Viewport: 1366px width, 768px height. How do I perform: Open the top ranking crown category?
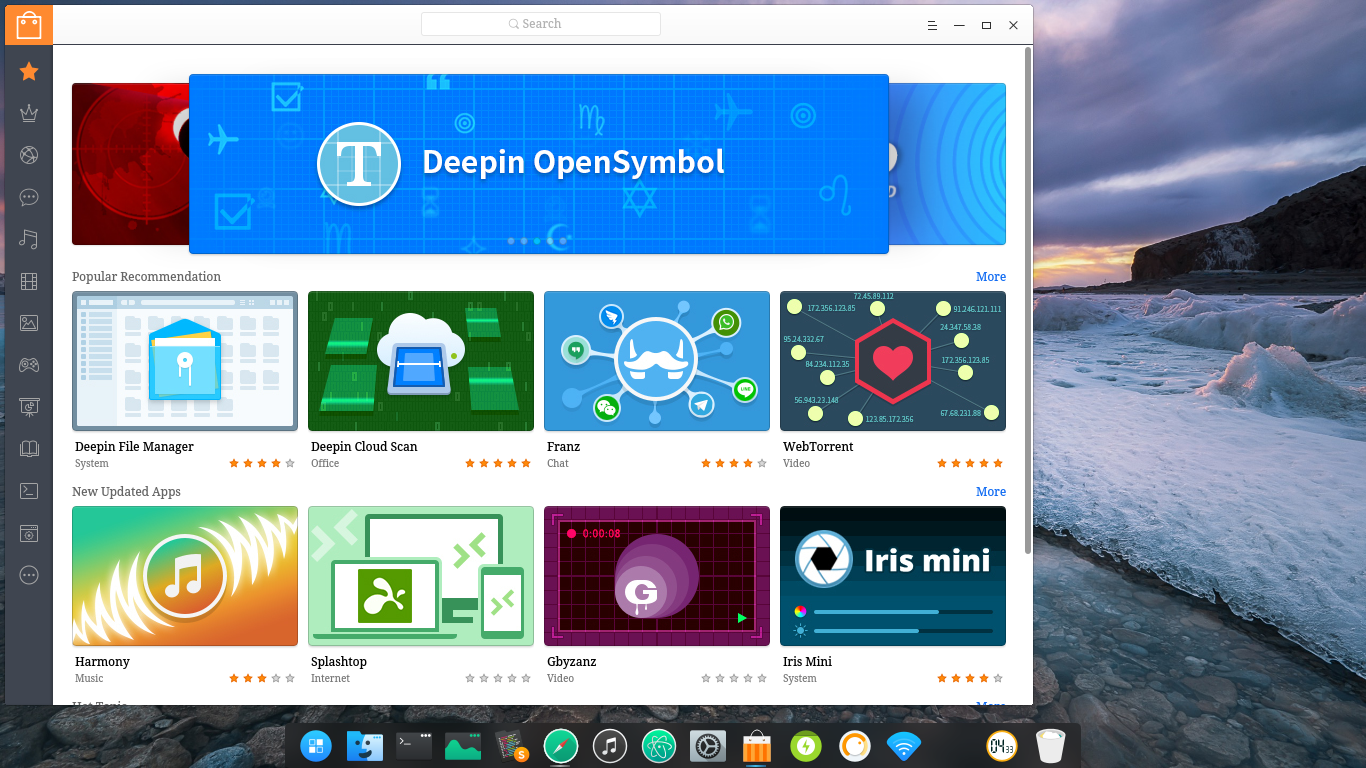tap(28, 113)
